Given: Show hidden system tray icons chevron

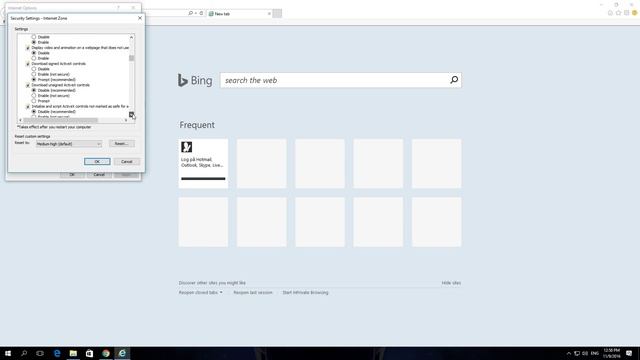Looking at the screenshot, I should (569, 353).
